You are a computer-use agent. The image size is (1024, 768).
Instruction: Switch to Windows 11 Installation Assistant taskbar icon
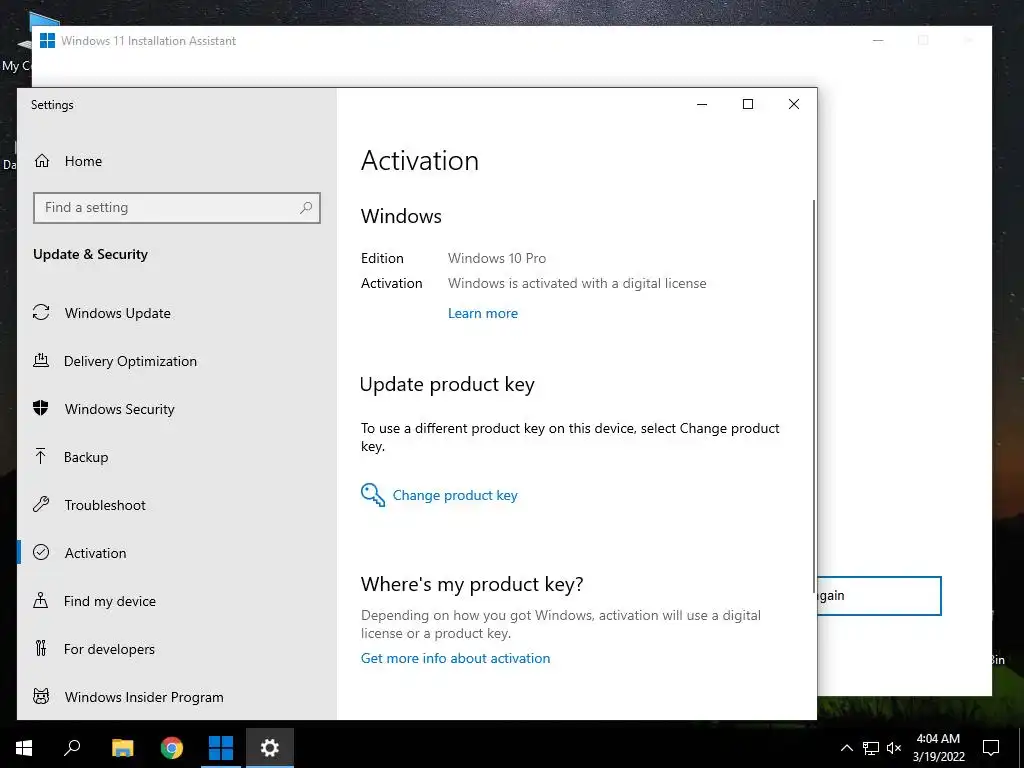point(221,748)
